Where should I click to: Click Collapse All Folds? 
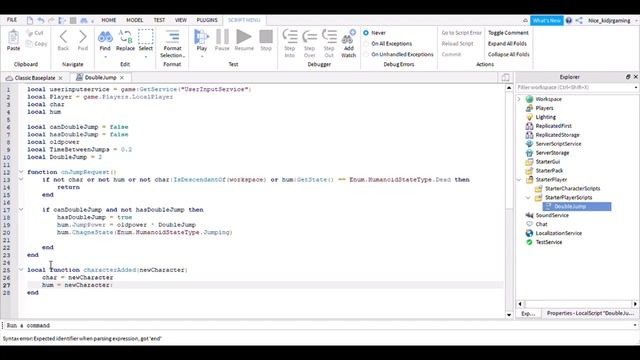[509, 54]
